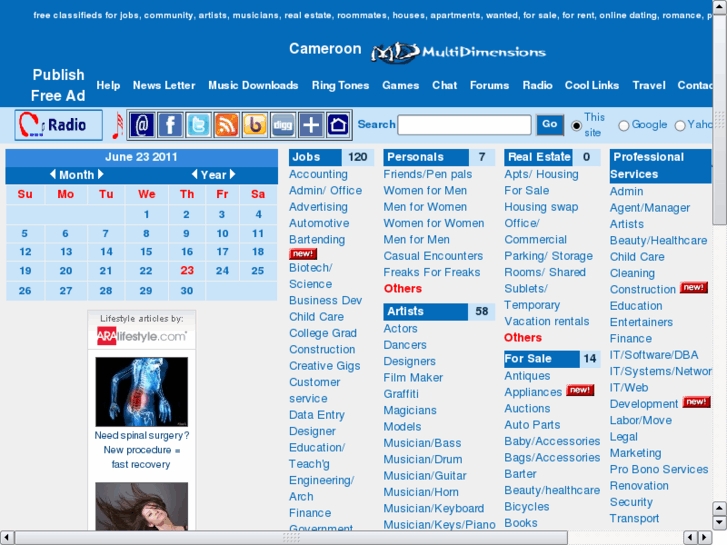Image resolution: width=727 pixels, height=545 pixels.
Task: Open the Radio player icon button
Action: coord(58,125)
